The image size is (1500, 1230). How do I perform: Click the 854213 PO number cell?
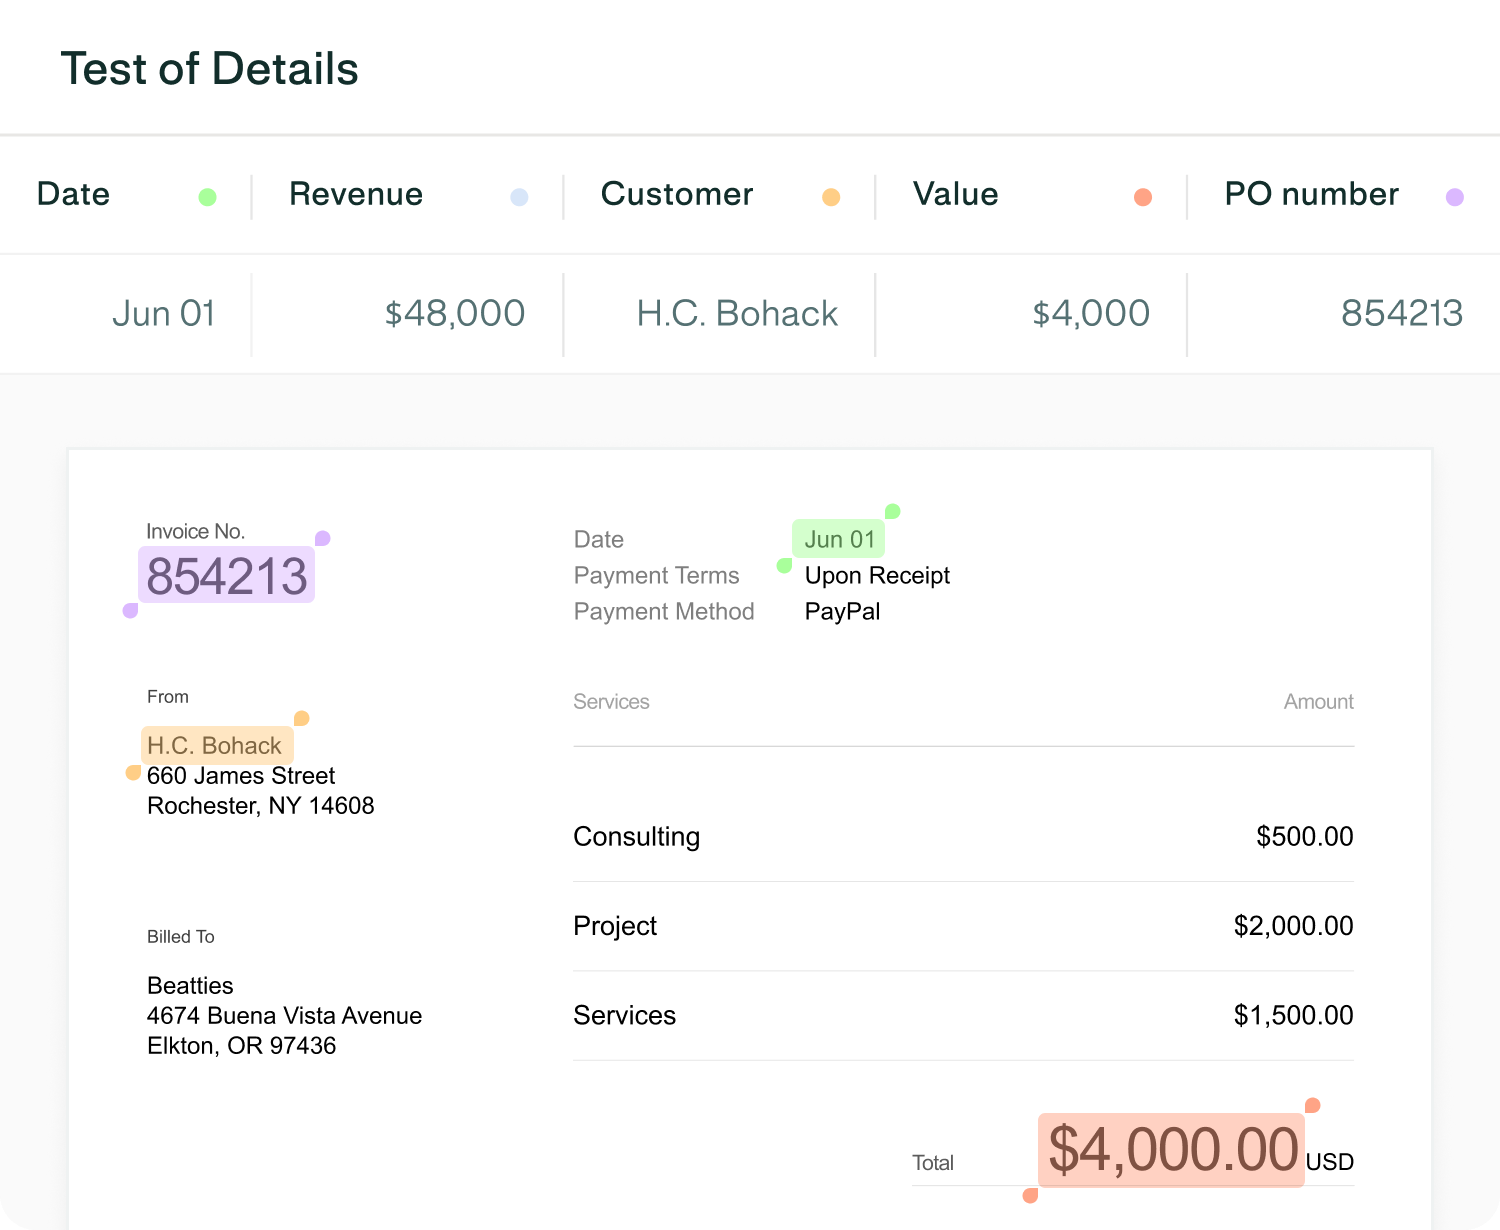1402,314
